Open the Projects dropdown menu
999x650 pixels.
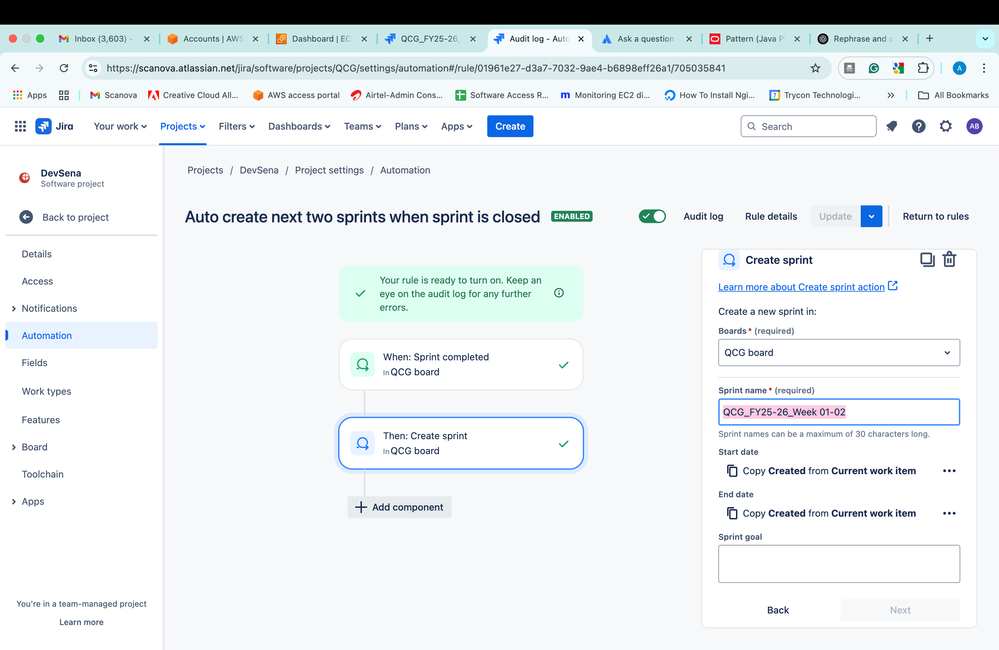pyautogui.click(x=182, y=126)
